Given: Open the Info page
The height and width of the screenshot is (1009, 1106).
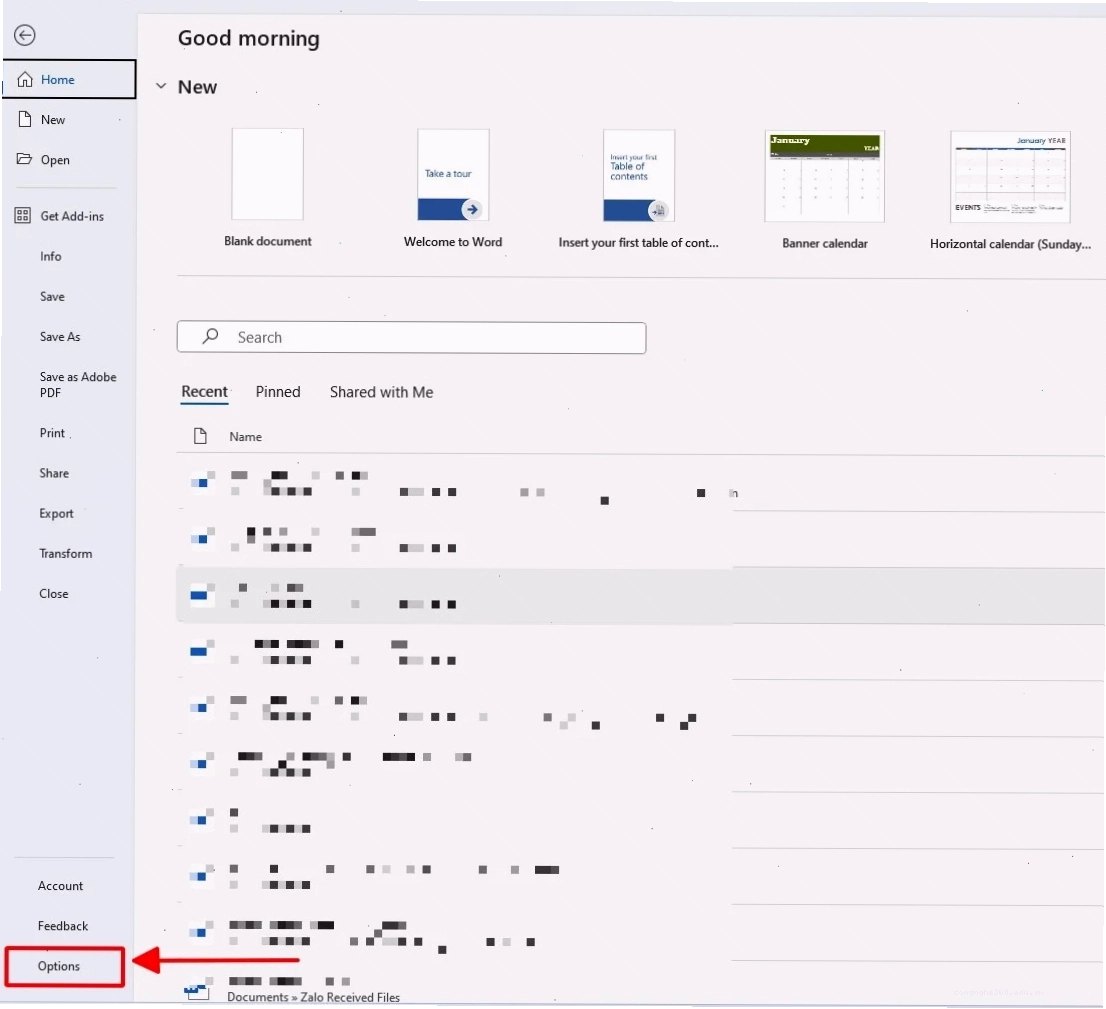Looking at the screenshot, I should [x=51, y=256].
